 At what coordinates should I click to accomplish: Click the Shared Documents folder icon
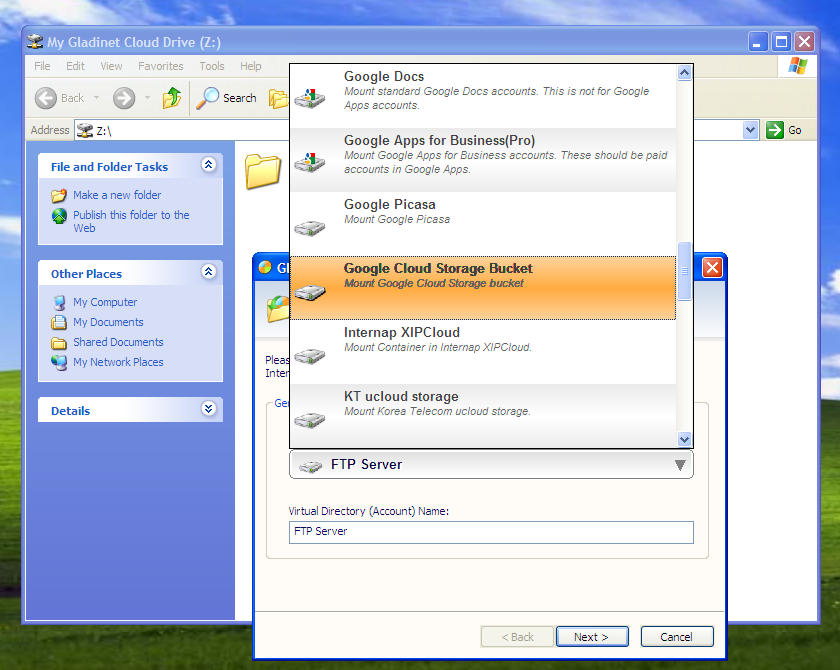coord(59,343)
